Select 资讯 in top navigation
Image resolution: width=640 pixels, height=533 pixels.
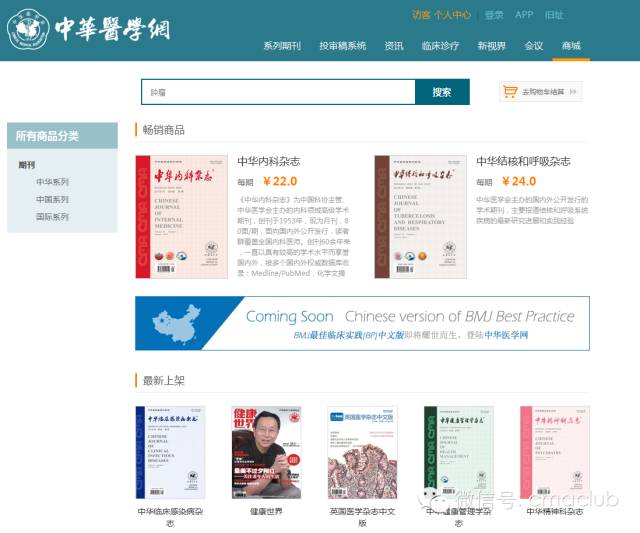[x=394, y=46]
